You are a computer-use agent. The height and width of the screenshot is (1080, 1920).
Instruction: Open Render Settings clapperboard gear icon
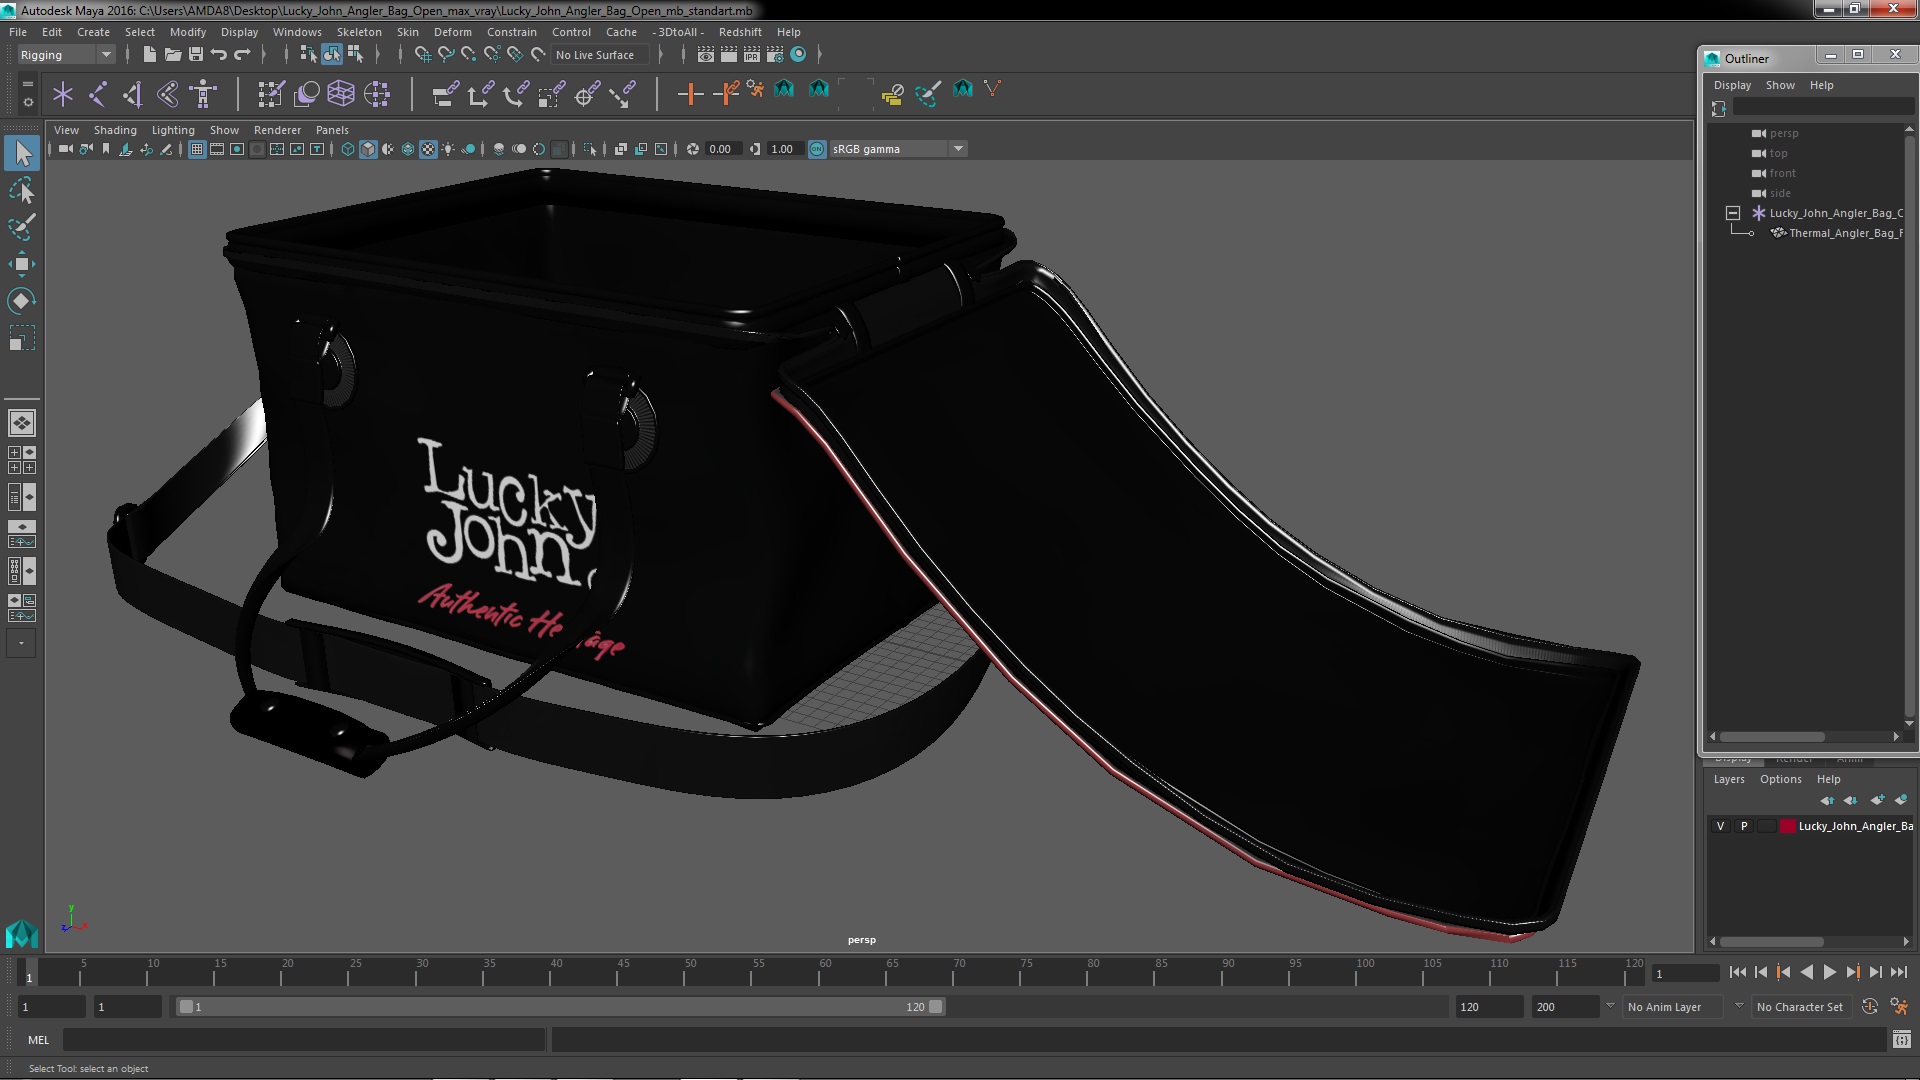[775, 55]
